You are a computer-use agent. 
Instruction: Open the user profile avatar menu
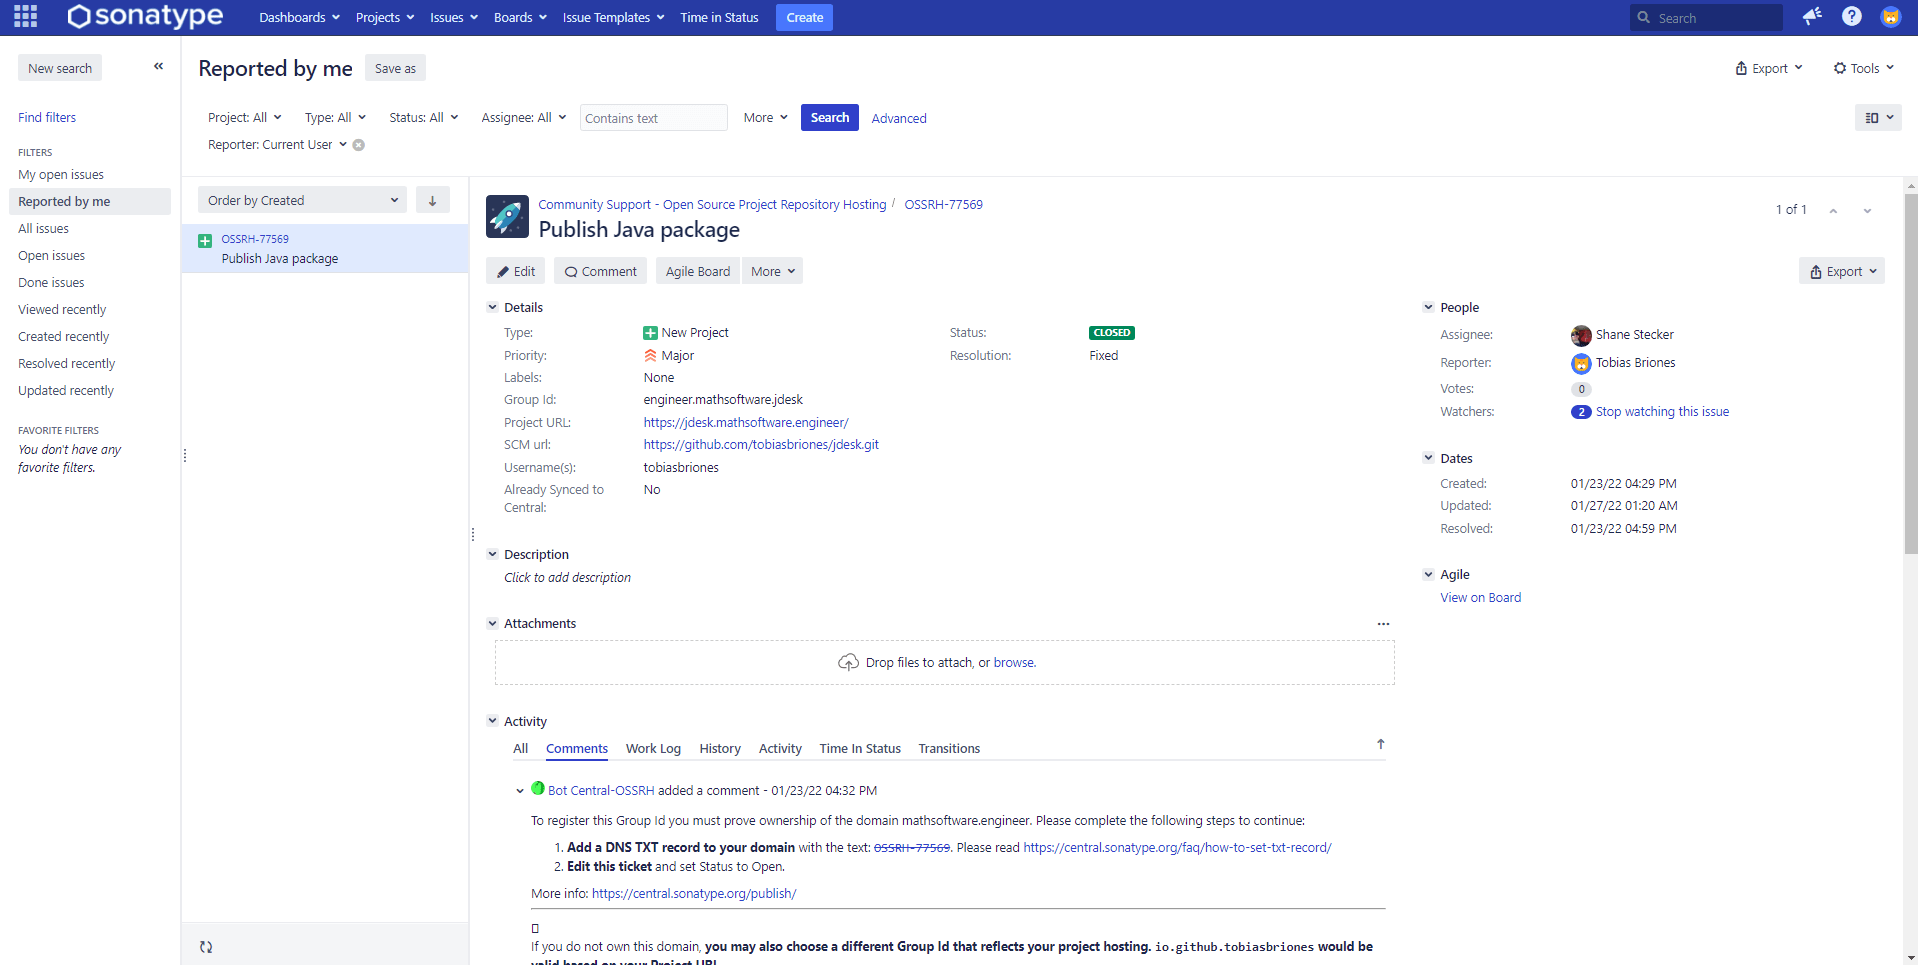point(1890,16)
